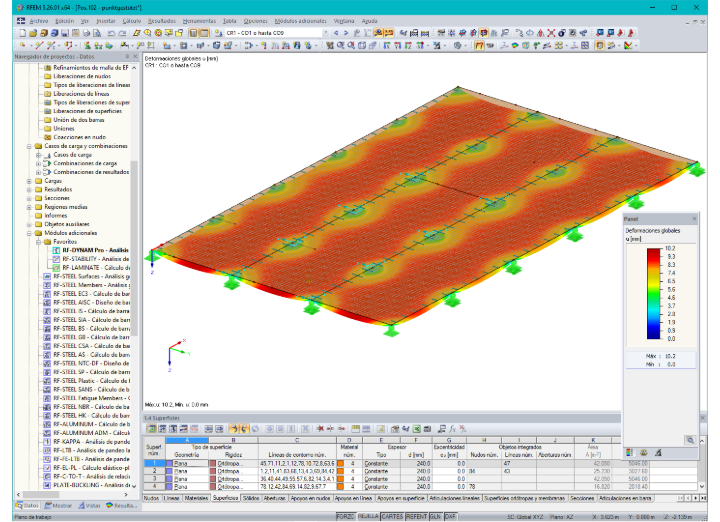Expand Combinaciones de carga tree node
720x522 pixels.
point(39,163)
